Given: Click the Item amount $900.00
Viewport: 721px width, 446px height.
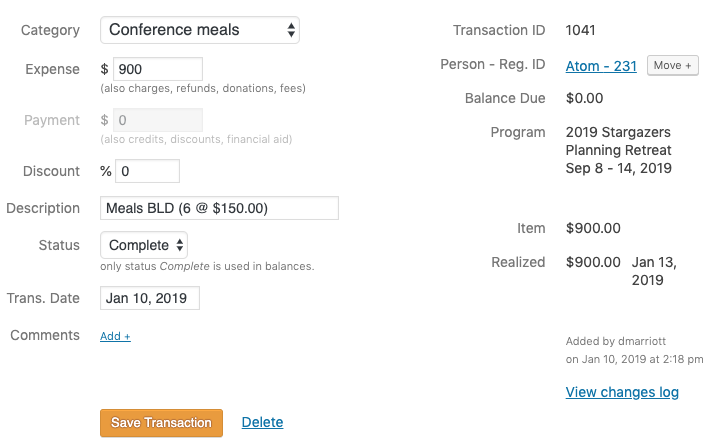Looking at the screenshot, I should click(593, 228).
